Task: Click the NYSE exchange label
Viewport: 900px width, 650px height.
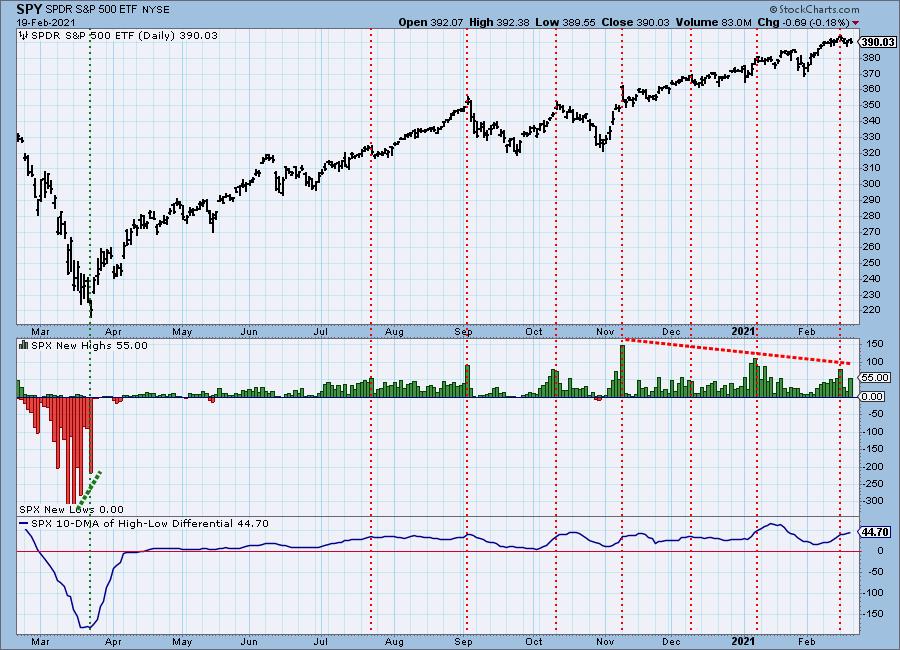Action: (156, 10)
